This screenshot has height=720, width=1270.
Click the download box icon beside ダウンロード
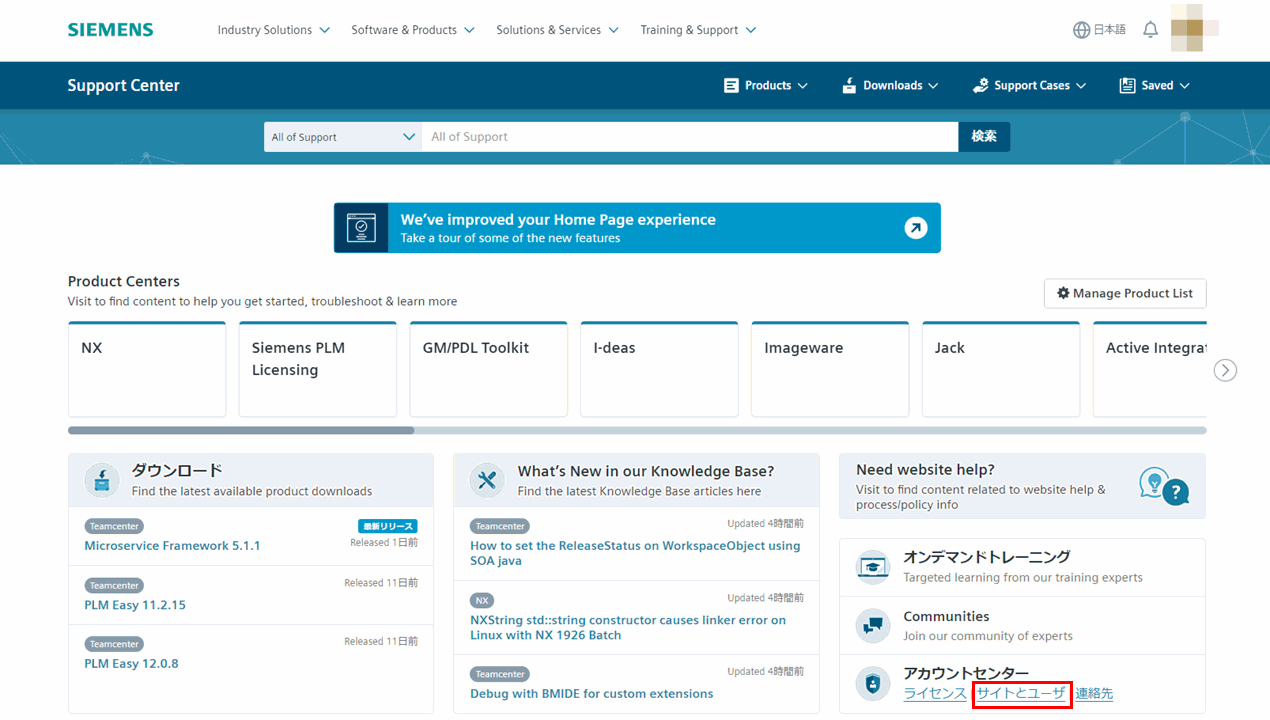102,480
